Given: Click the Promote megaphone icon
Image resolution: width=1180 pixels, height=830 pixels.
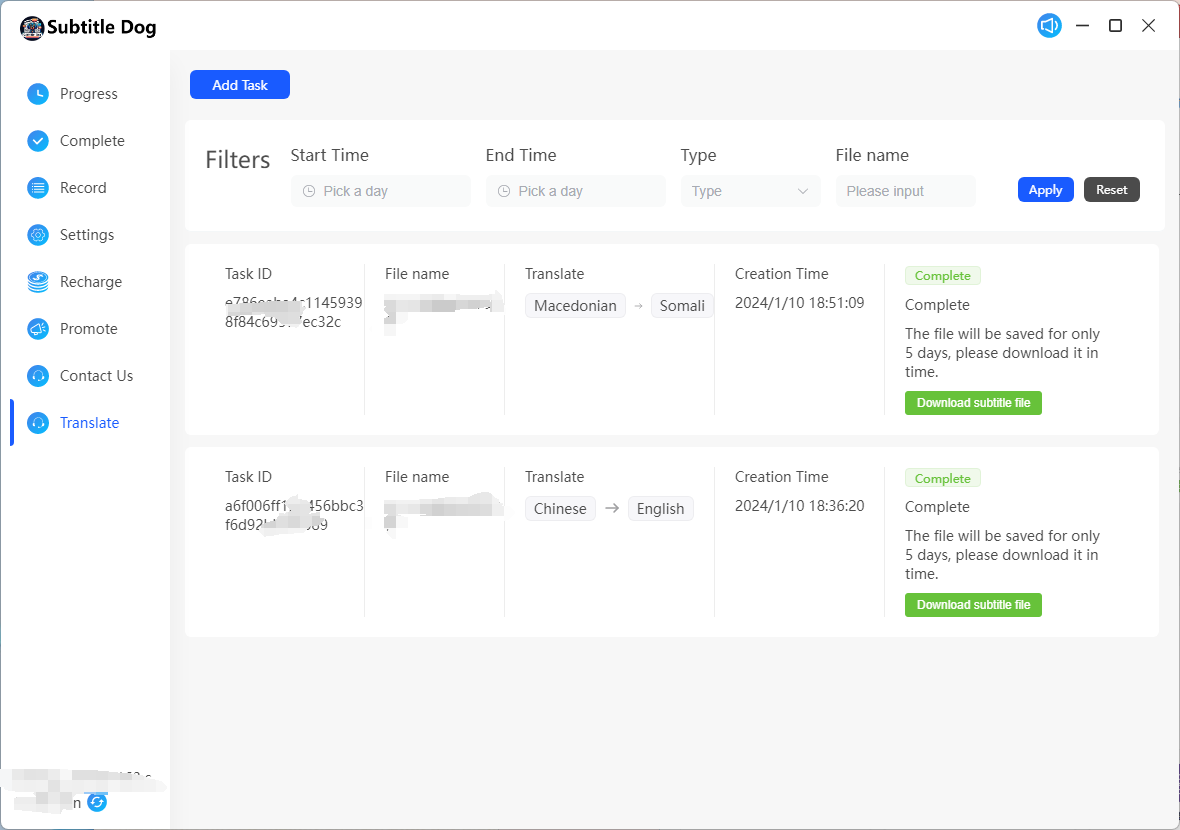Looking at the screenshot, I should tap(38, 329).
